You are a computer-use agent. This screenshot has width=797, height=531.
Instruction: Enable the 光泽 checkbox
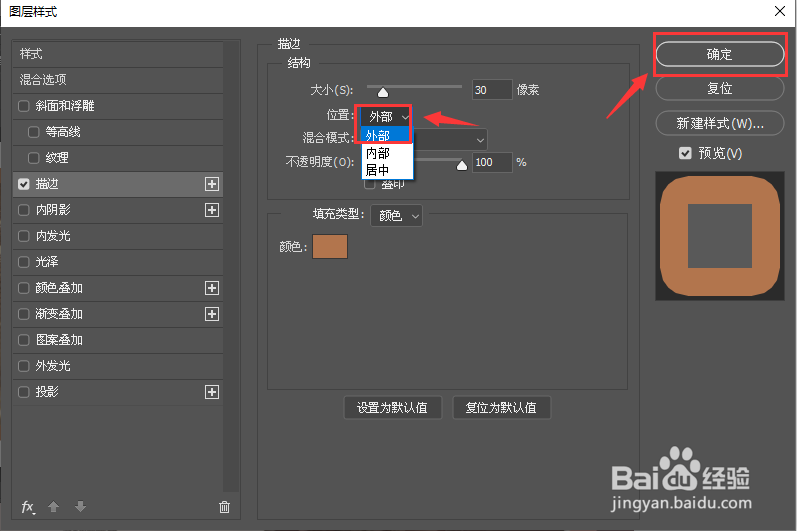tap(23, 262)
